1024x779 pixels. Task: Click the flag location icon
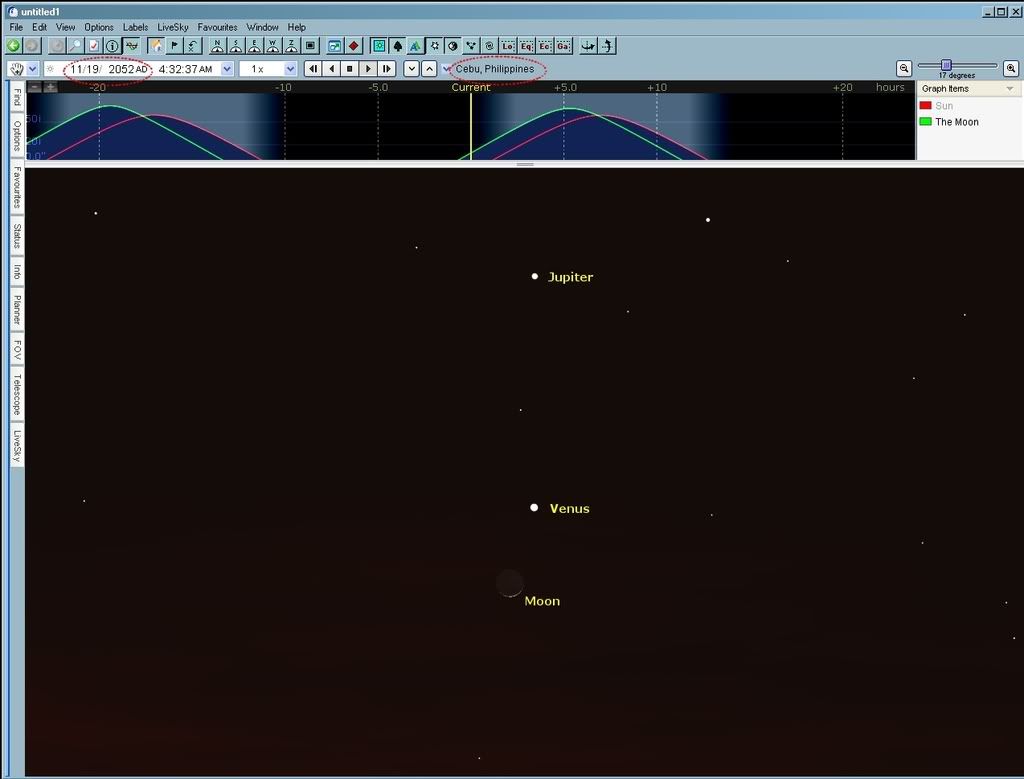pos(174,46)
